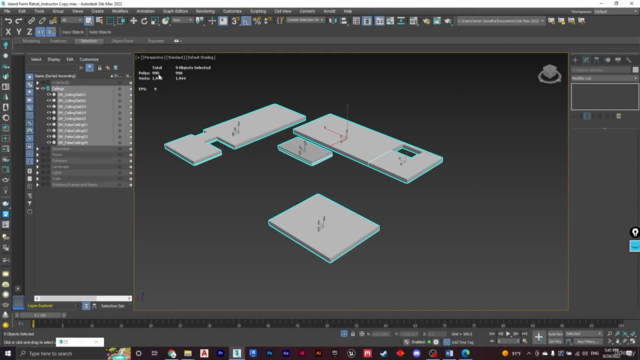Open the Modifier List dropdown
Image resolution: width=640 pixels, height=360 pixels.
click(604, 78)
